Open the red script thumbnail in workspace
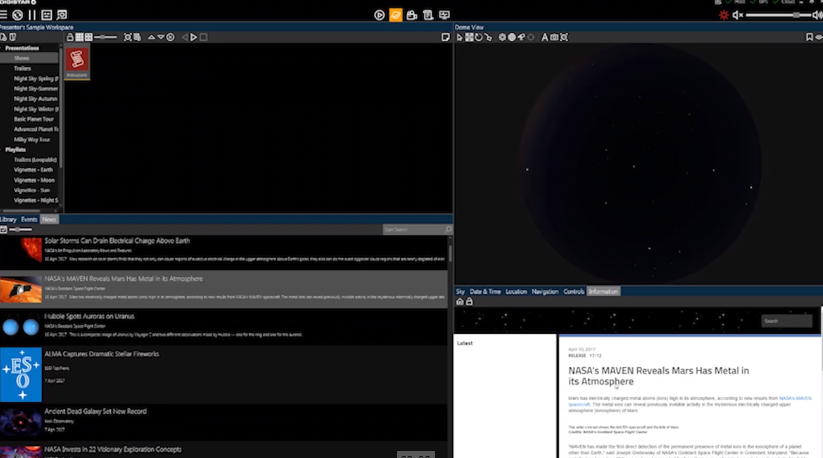The height and width of the screenshot is (458, 823). 77,62
